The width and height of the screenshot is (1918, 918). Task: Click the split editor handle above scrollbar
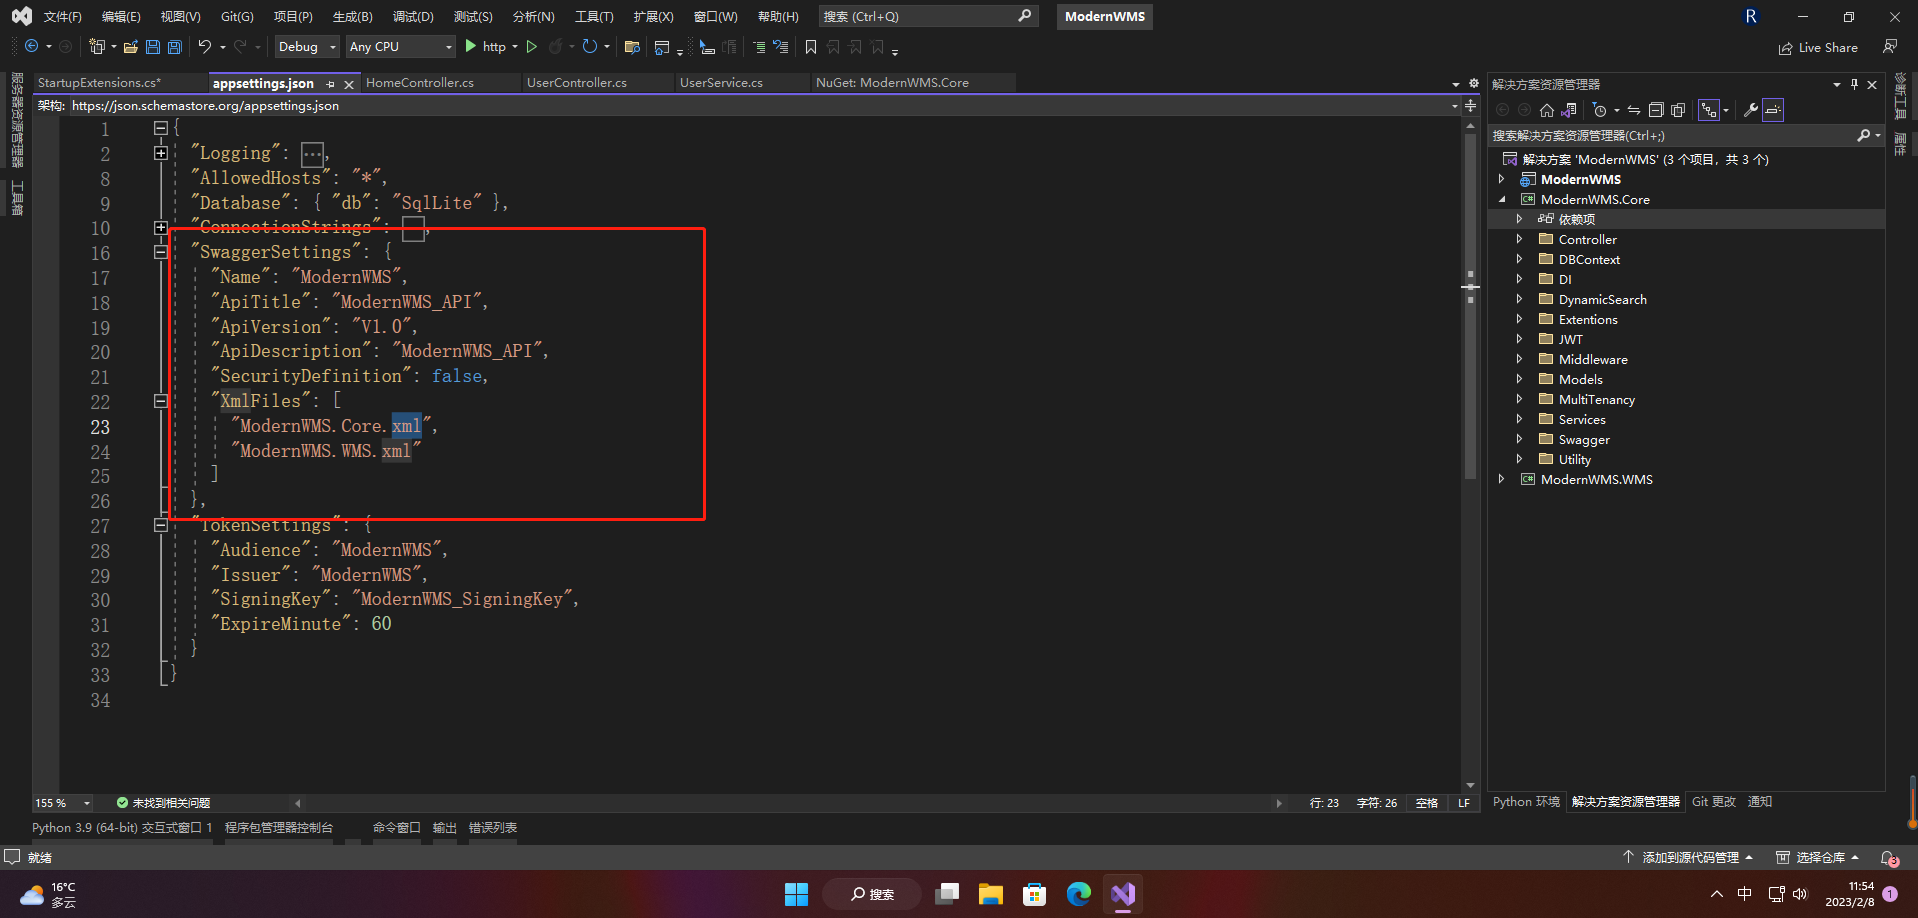(1470, 106)
